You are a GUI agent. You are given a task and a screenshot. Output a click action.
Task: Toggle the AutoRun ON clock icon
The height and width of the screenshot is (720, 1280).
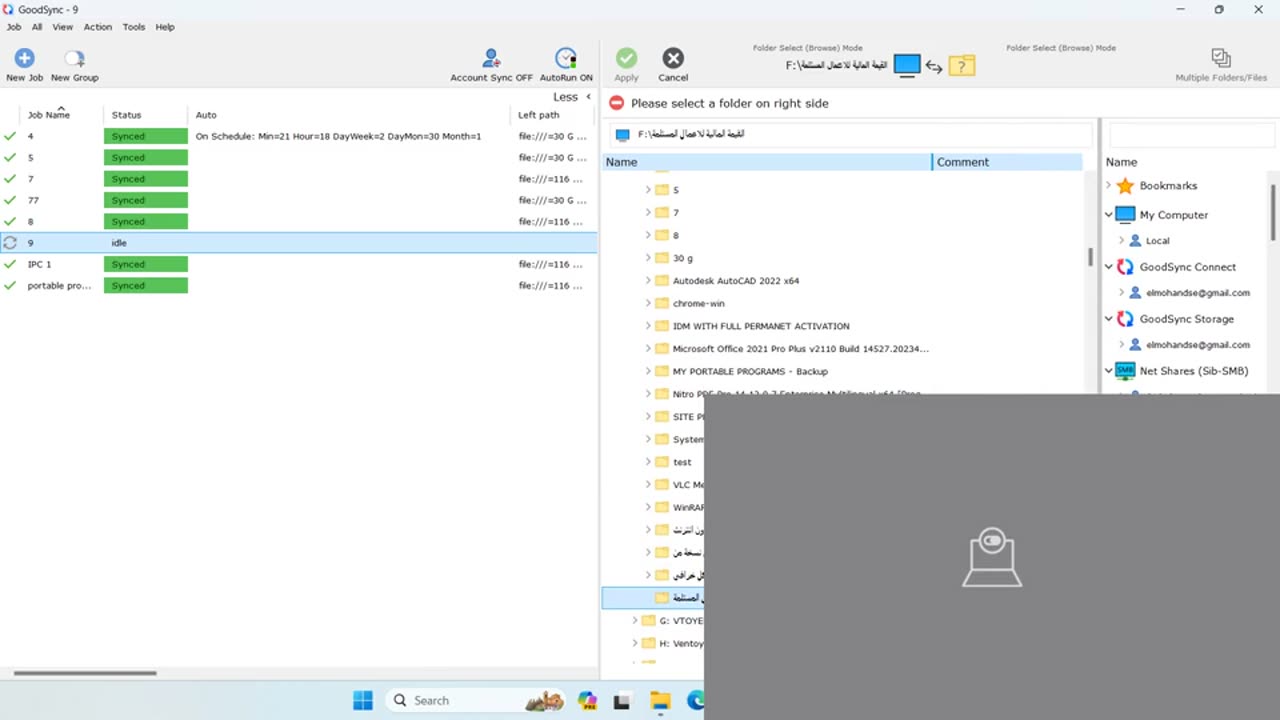tap(566, 58)
